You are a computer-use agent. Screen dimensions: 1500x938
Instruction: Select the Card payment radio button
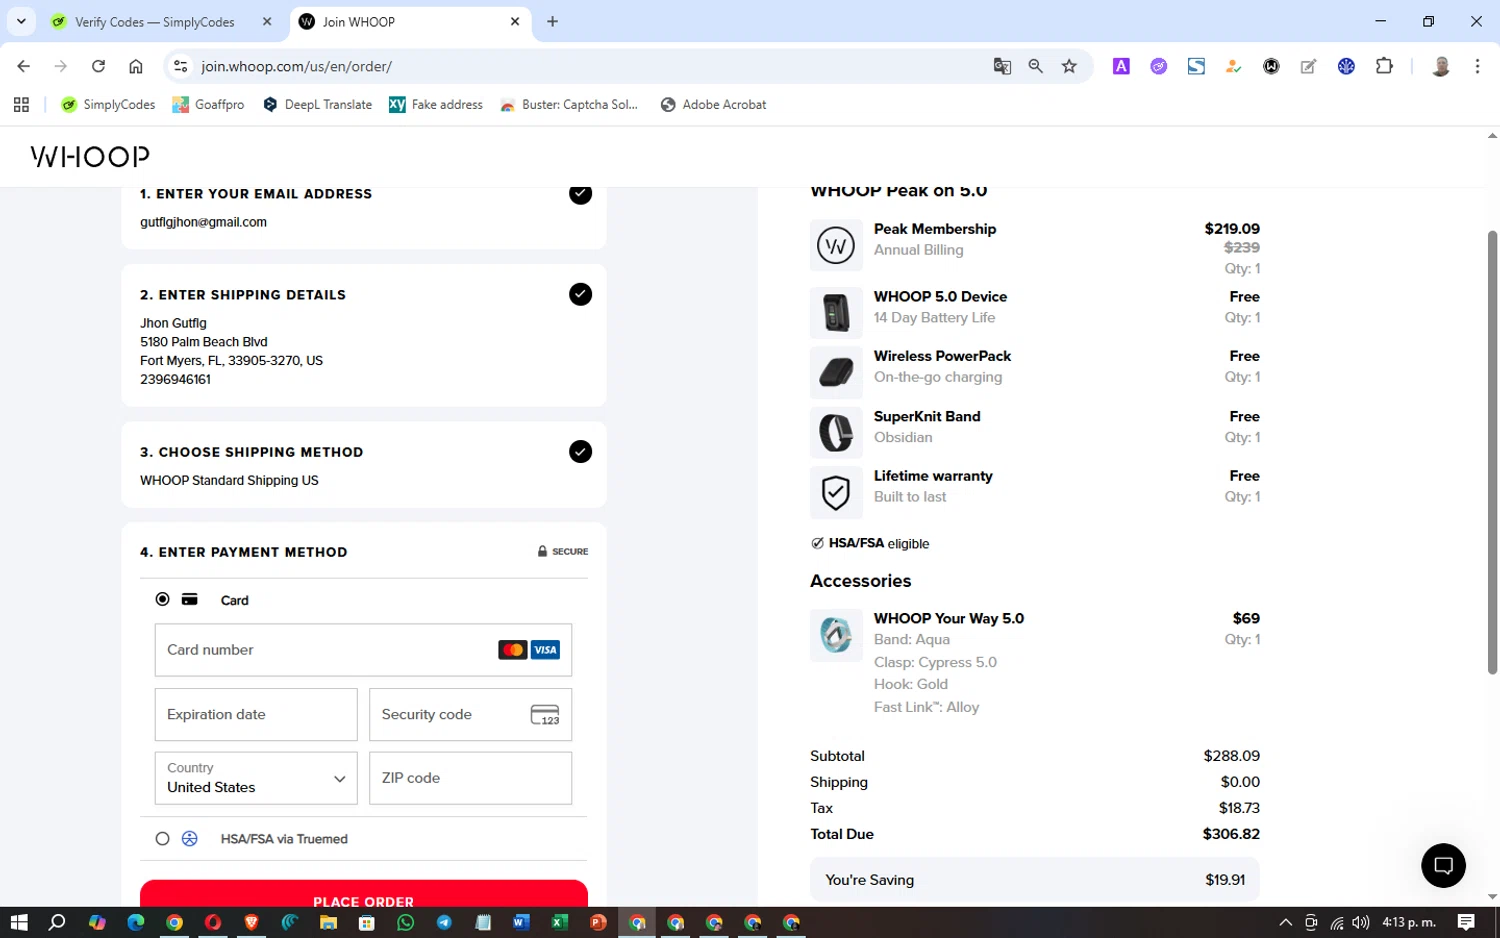(x=162, y=599)
